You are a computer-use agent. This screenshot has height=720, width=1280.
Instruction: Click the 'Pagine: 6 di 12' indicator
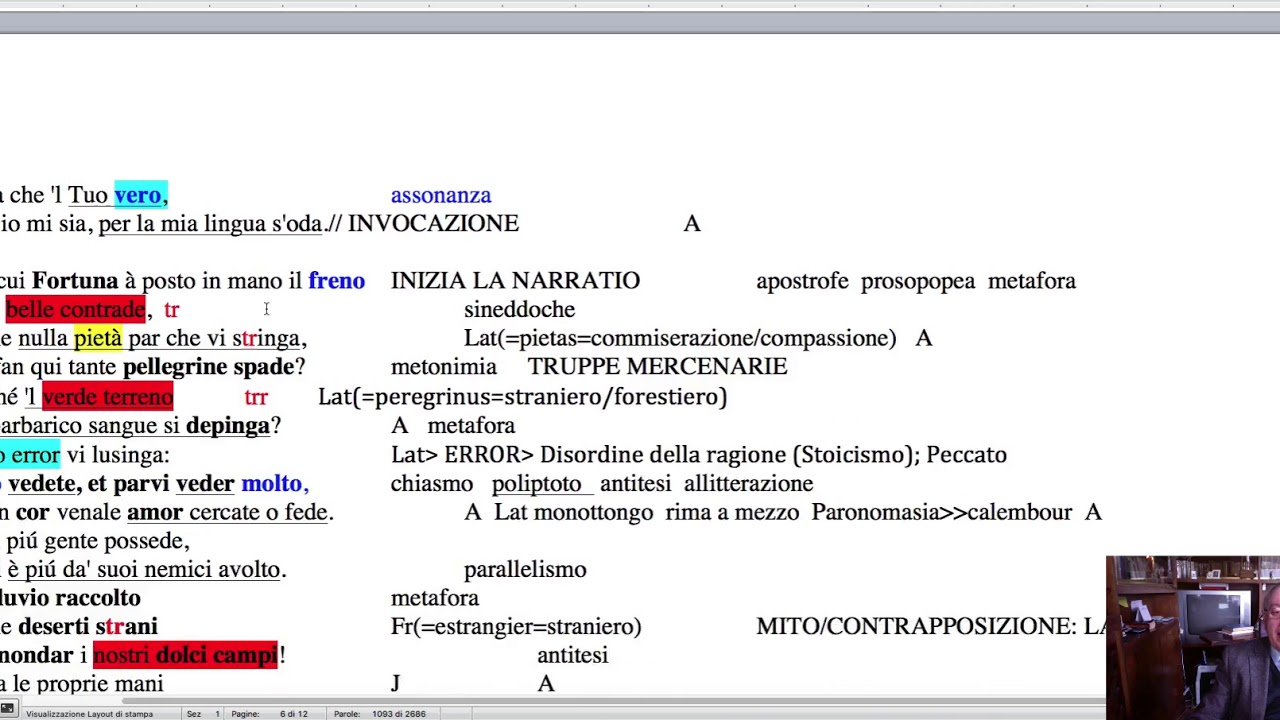pos(269,714)
